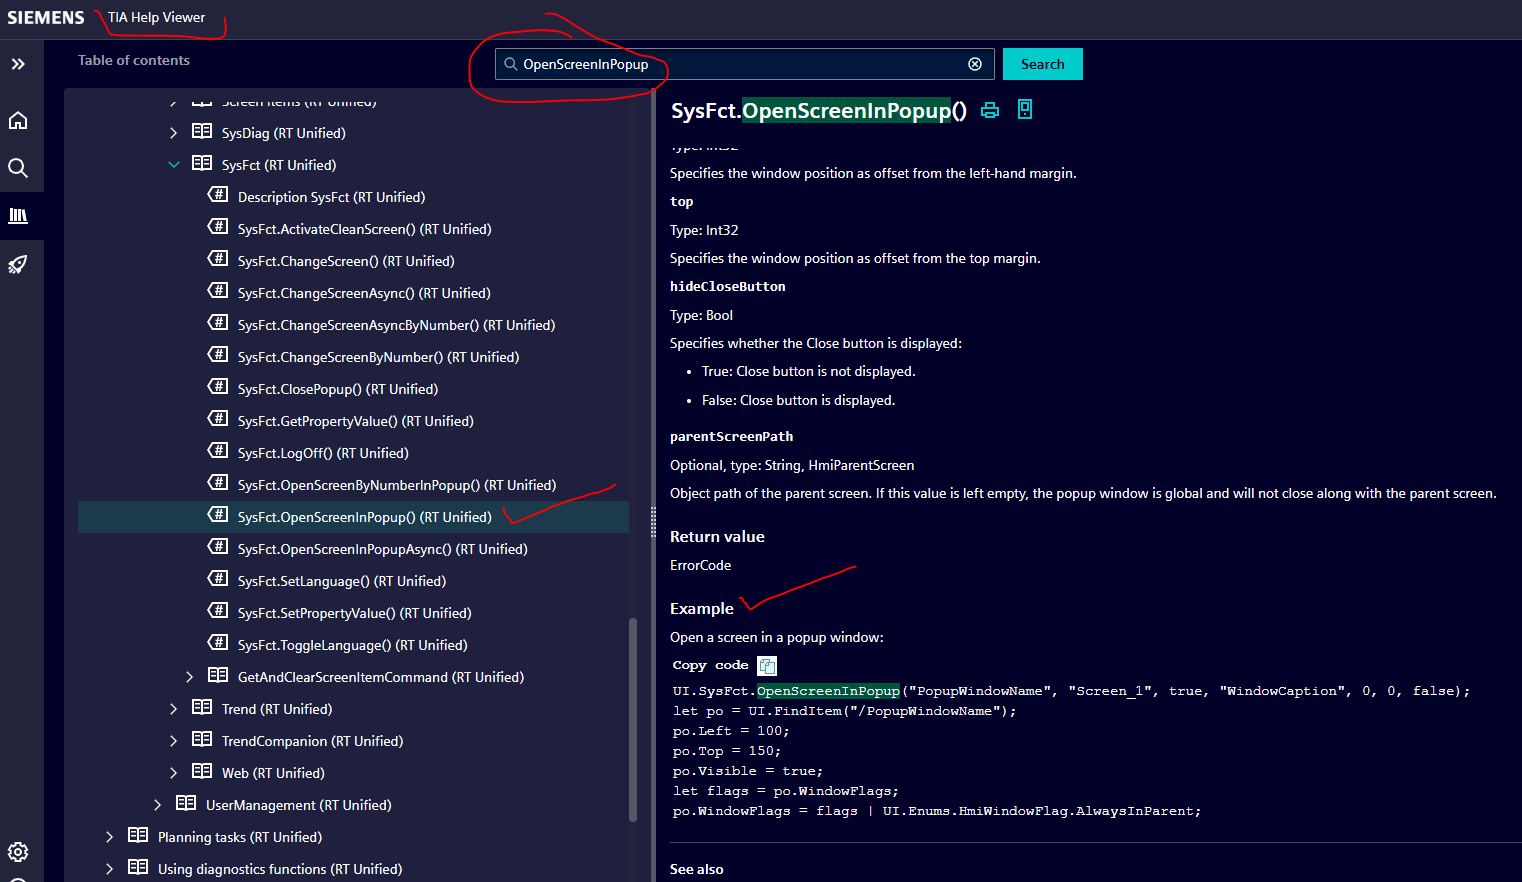Open the Trend (RT Unified) book entry

click(277, 709)
